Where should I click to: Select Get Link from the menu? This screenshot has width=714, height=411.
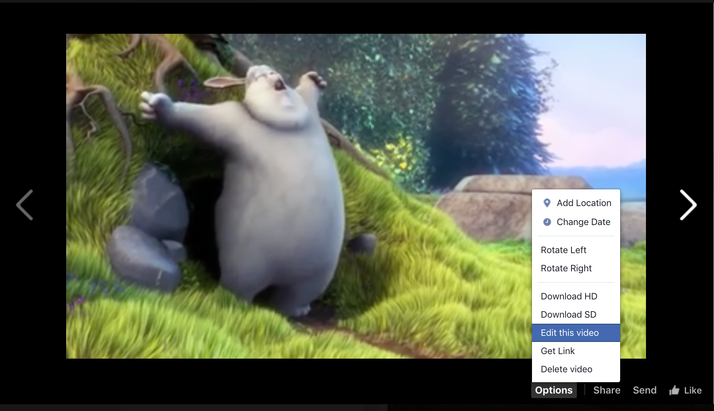point(576,351)
